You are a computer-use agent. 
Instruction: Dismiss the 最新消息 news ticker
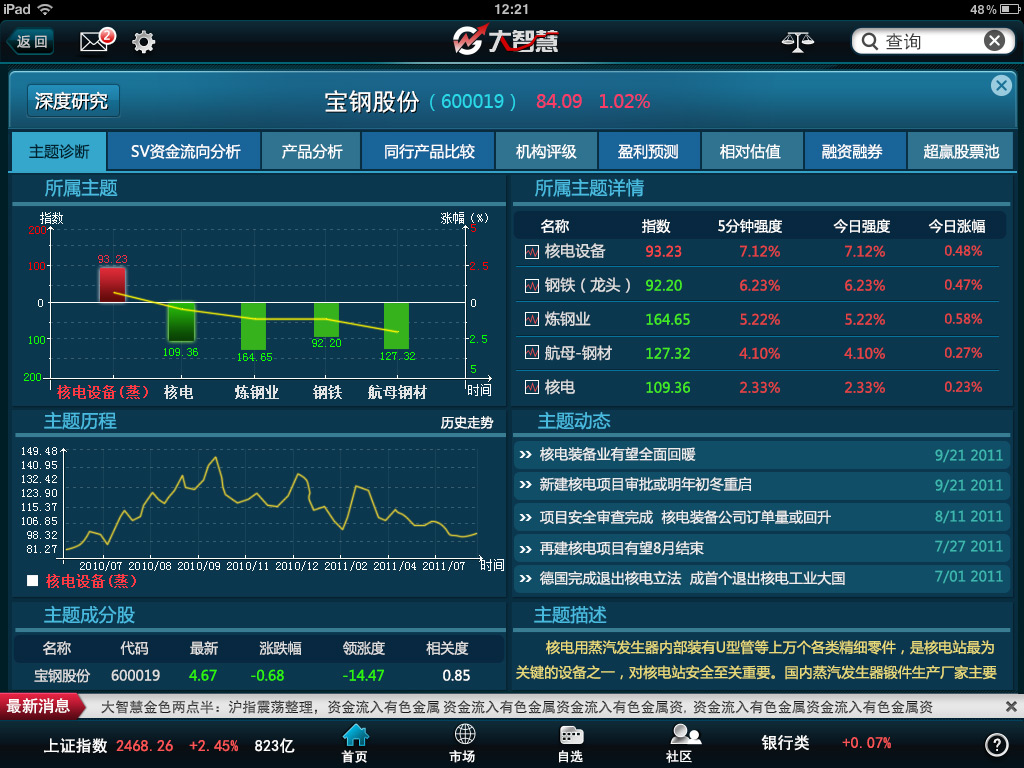[1011, 707]
